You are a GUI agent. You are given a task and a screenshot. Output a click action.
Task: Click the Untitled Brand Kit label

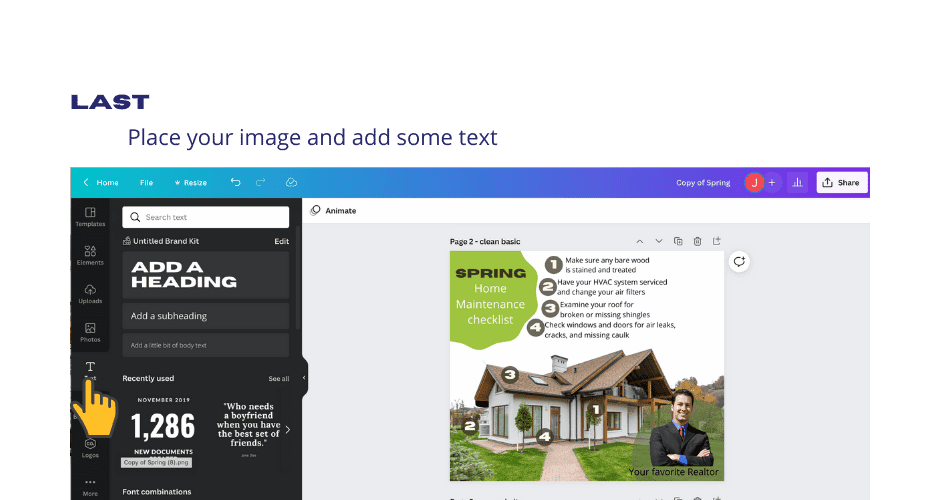pyautogui.click(x=166, y=241)
